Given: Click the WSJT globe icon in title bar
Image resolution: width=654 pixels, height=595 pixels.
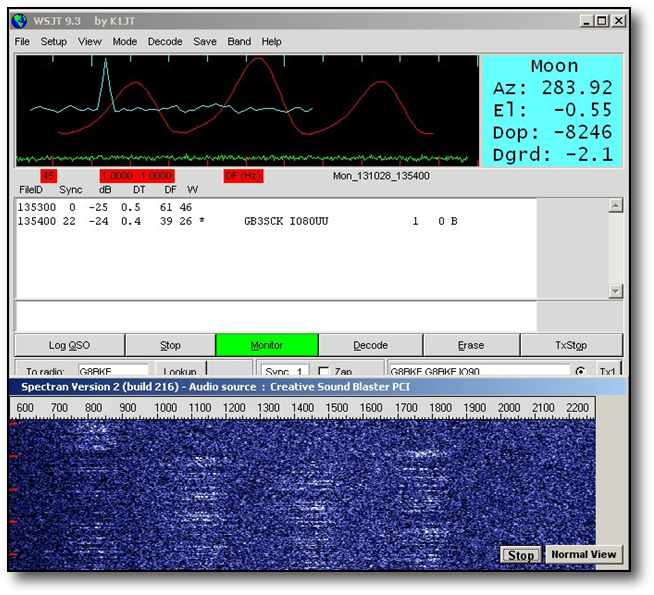Looking at the screenshot, I should [20, 20].
